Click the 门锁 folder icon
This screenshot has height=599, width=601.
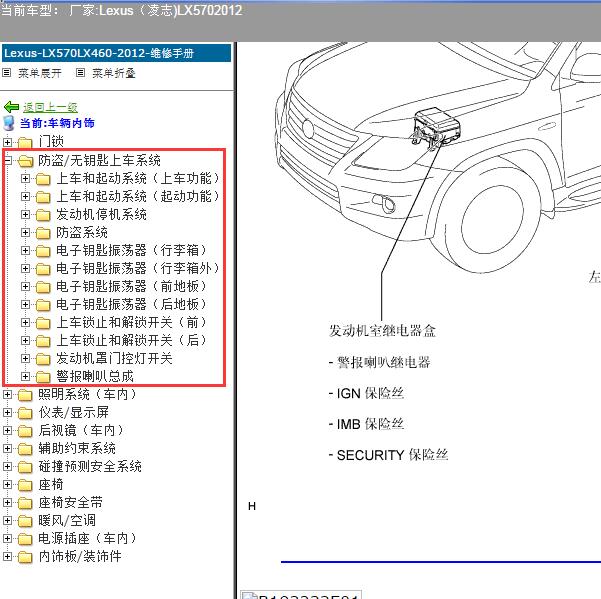pyautogui.click(x=25, y=143)
